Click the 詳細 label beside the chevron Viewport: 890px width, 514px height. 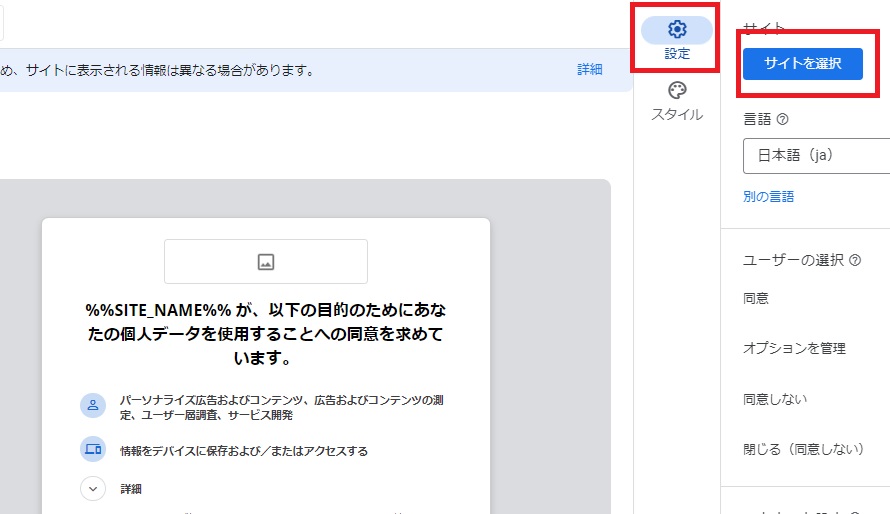[x=131, y=489]
